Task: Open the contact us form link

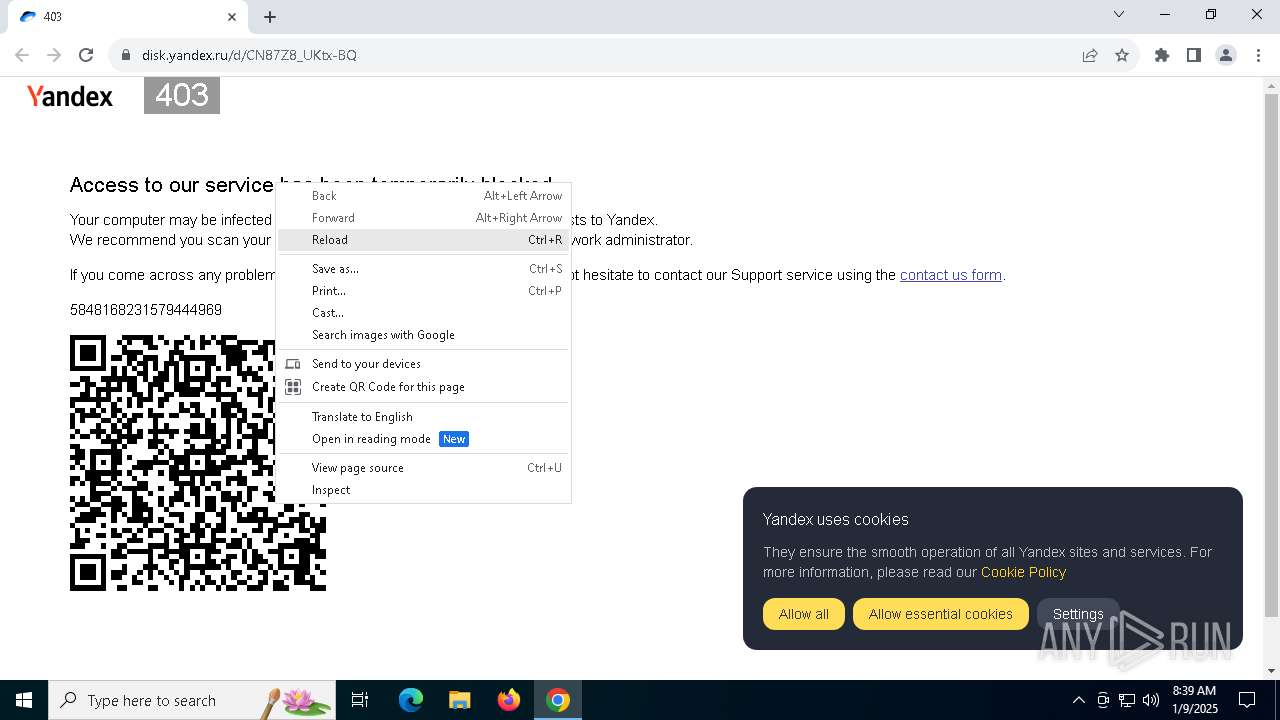Action: 951,275
